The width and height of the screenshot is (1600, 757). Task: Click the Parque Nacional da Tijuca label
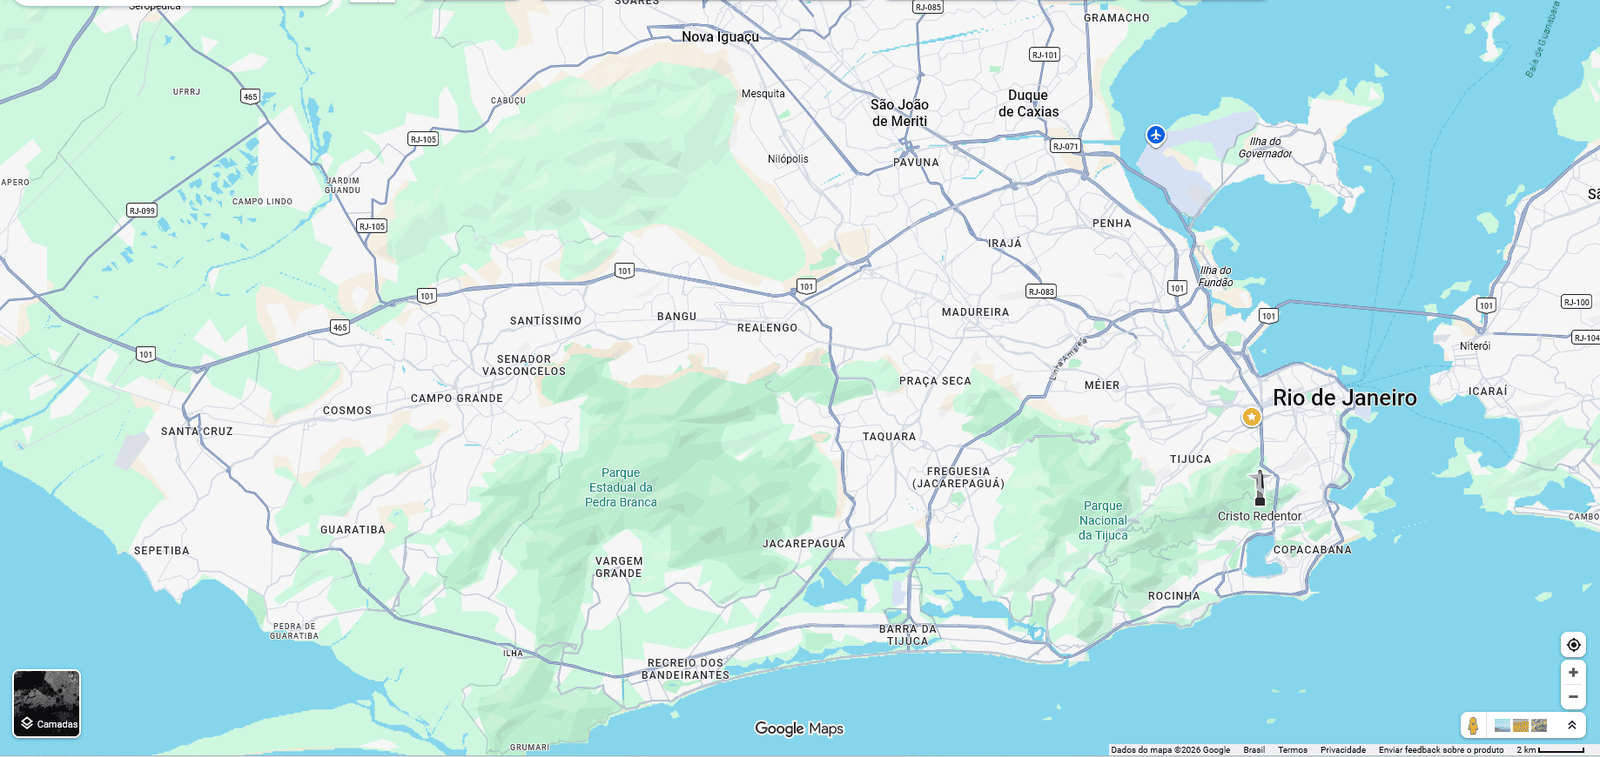pos(1103,521)
